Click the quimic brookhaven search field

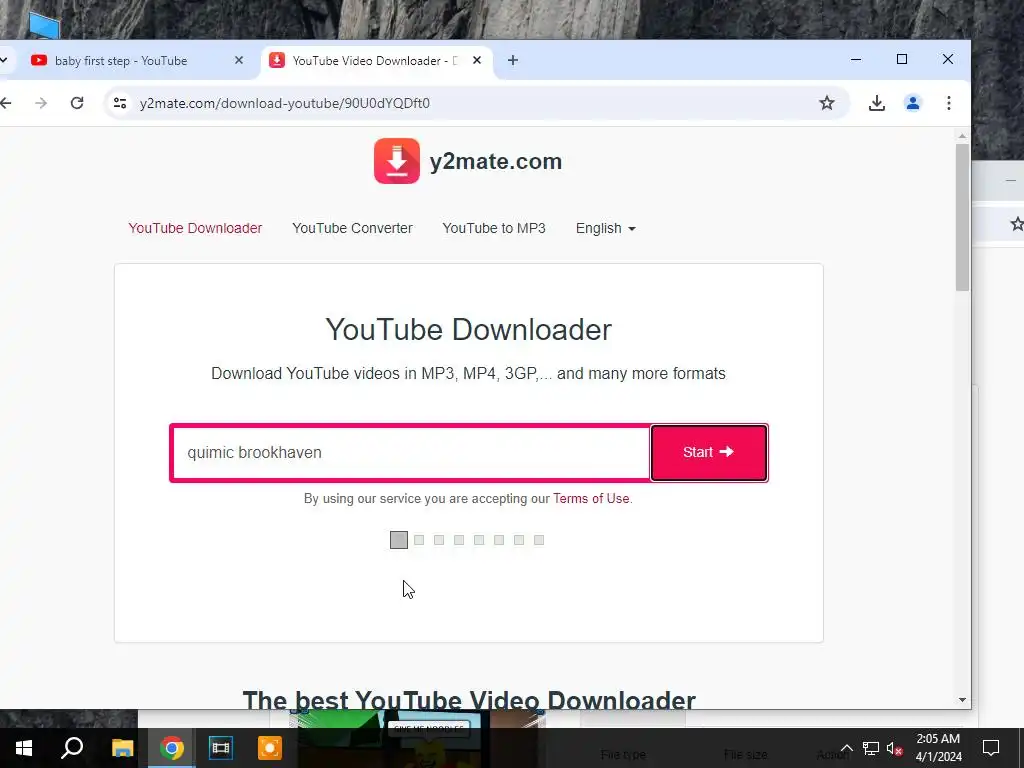[x=411, y=453]
